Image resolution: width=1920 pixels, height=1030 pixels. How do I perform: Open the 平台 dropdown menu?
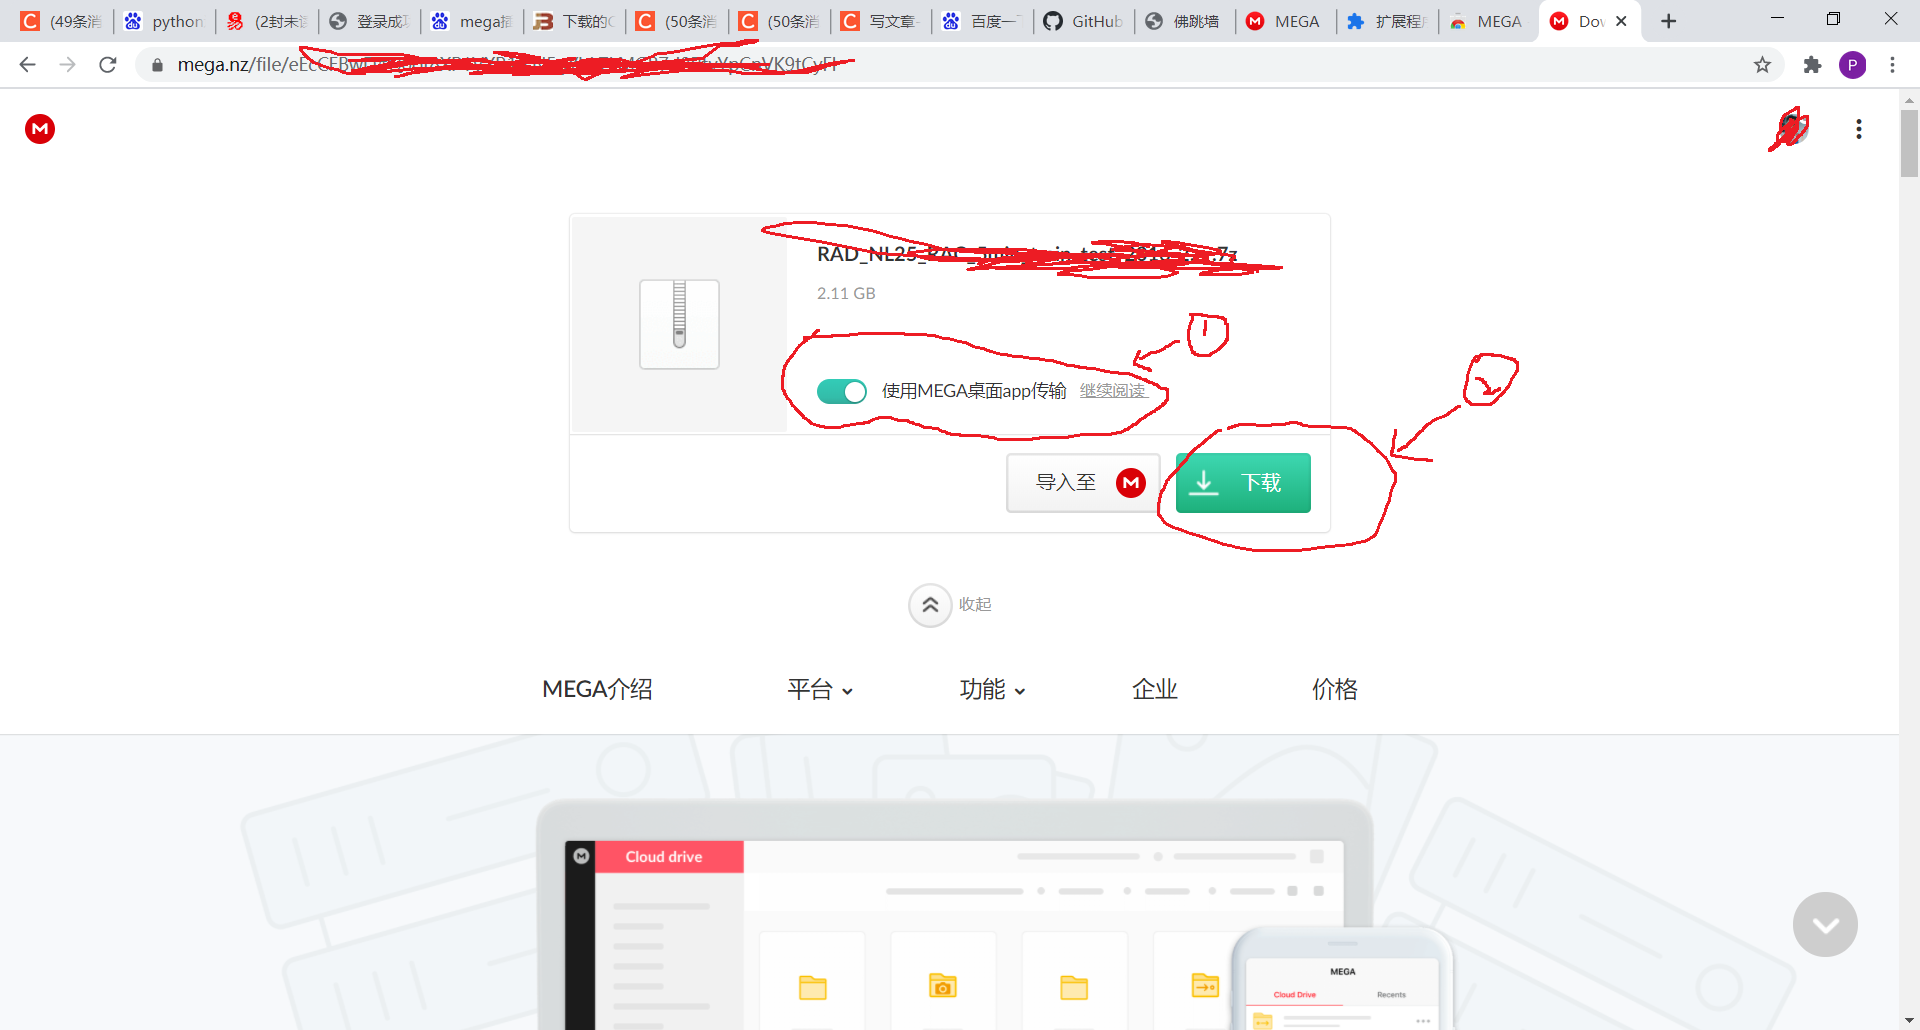point(820,689)
